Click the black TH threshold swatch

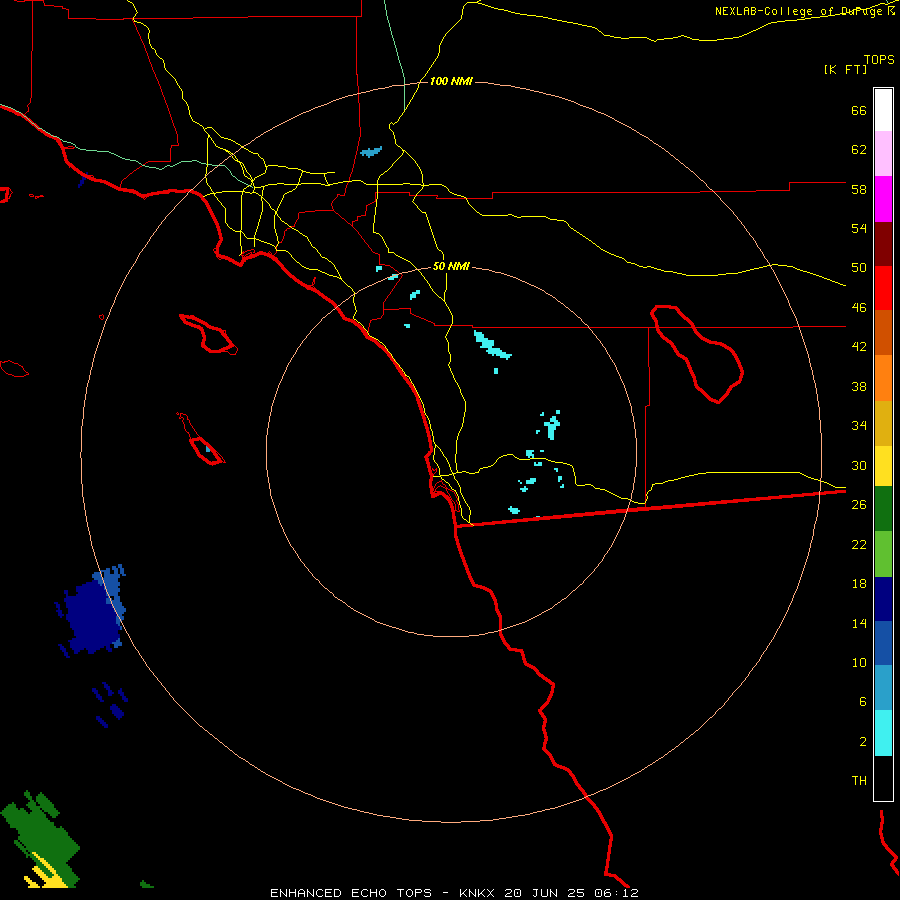pos(883,778)
